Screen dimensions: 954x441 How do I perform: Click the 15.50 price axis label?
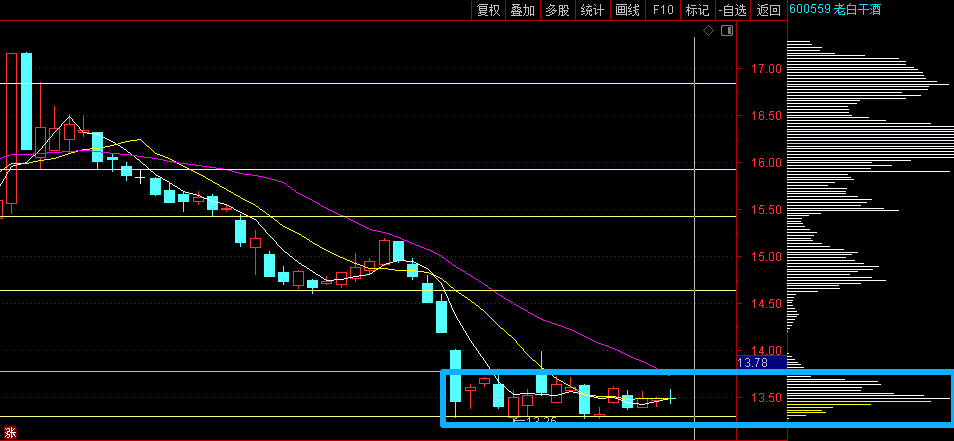point(765,210)
